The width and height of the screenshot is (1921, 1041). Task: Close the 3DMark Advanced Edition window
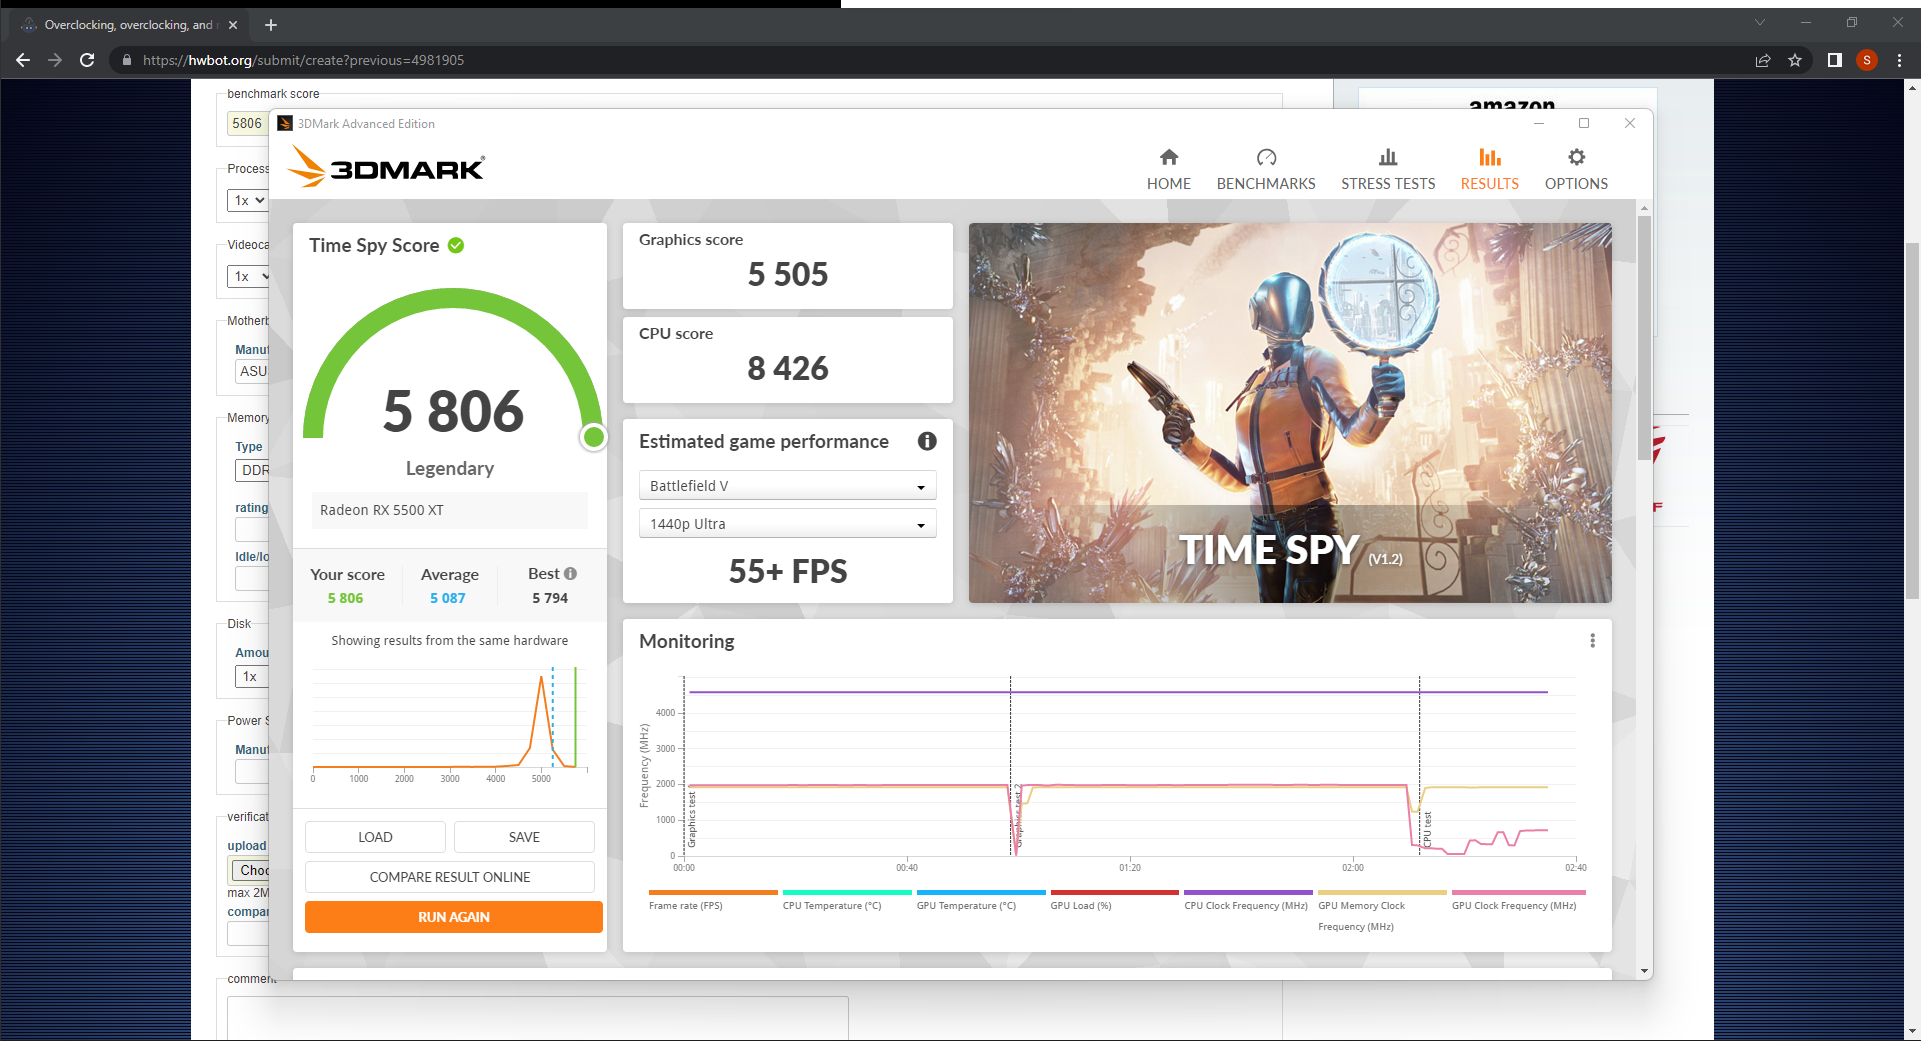point(1630,123)
